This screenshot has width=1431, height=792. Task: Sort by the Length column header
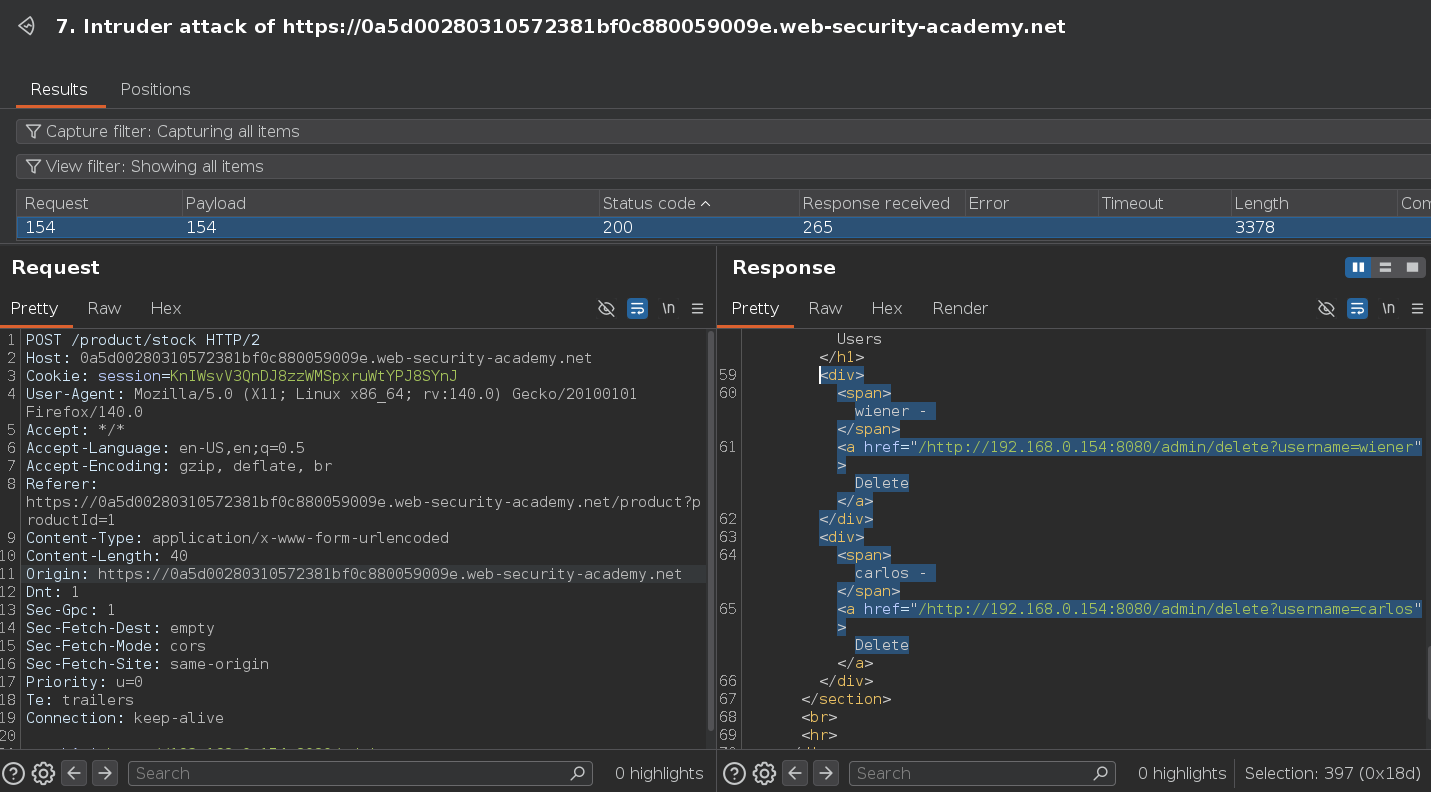coord(1312,203)
